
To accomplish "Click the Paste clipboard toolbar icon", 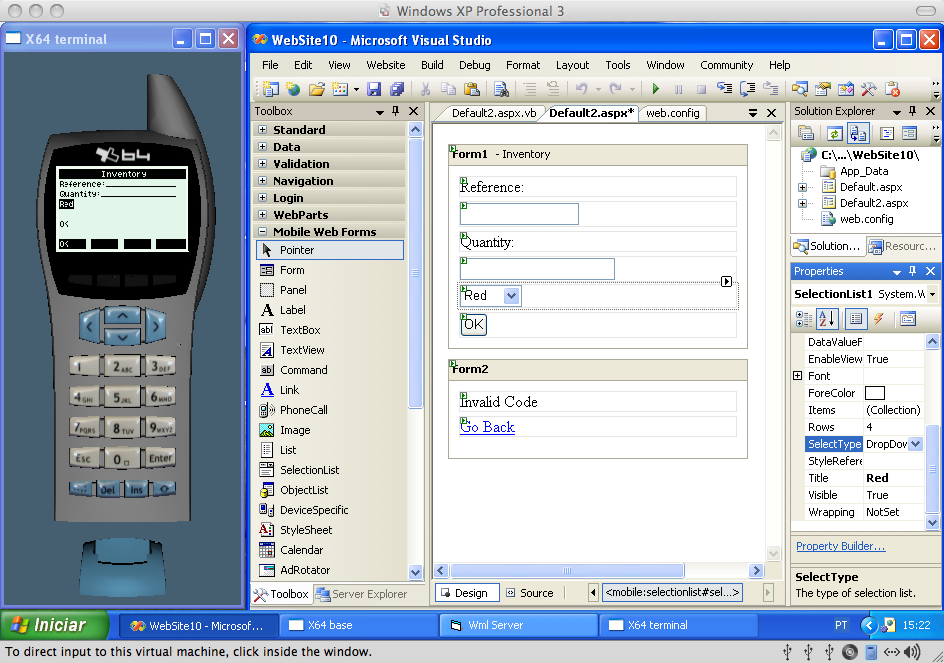I will point(472,89).
